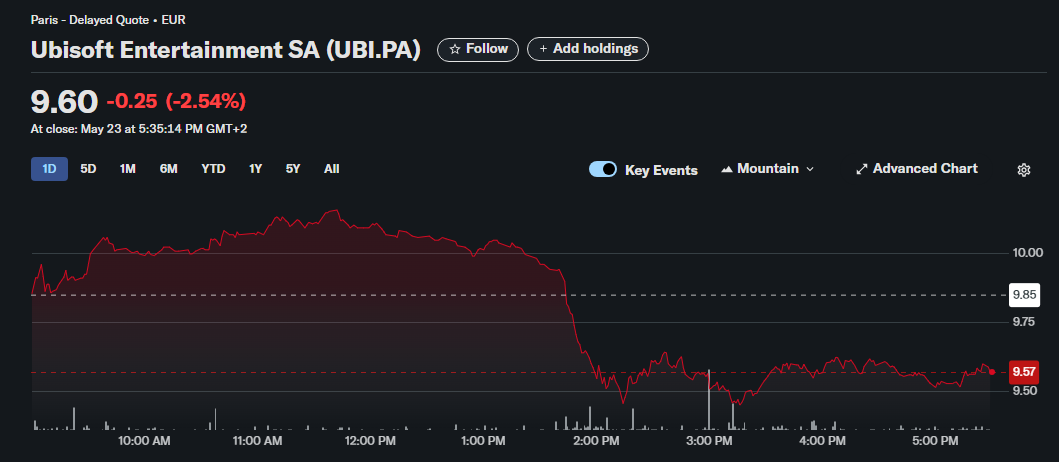Click the 4:00 PM axis label
Screen dimensions: 1059x462
coord(822,441)
